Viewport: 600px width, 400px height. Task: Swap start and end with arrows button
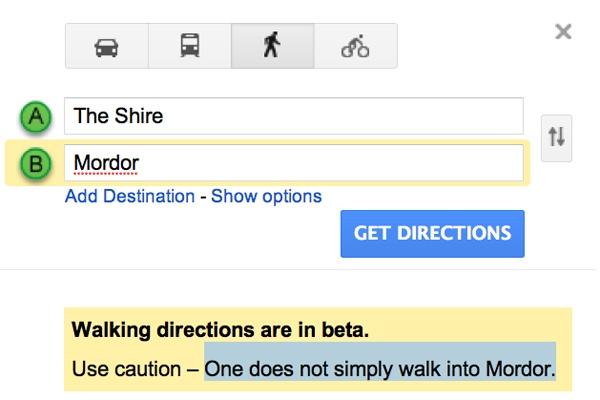(x=556, y=137)
